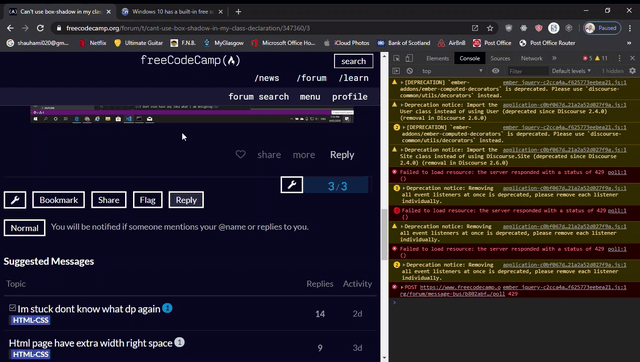Click the red shield extension icon

539,28
